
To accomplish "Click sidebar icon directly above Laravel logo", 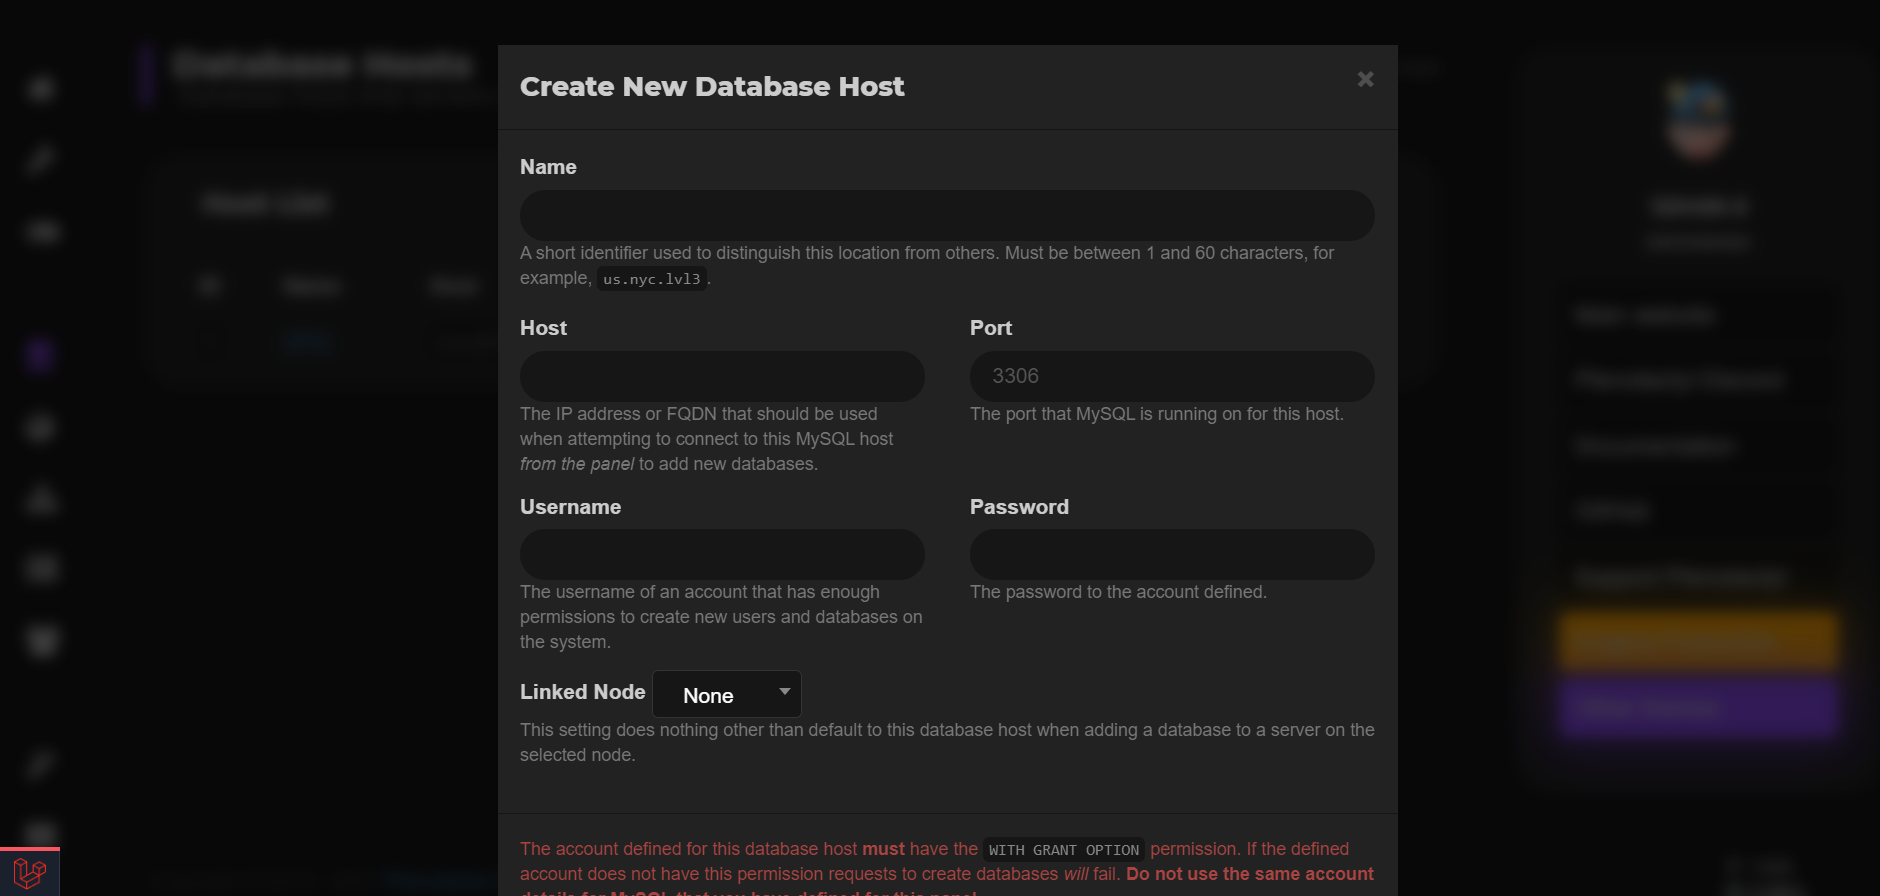I will tap(40, 832).
